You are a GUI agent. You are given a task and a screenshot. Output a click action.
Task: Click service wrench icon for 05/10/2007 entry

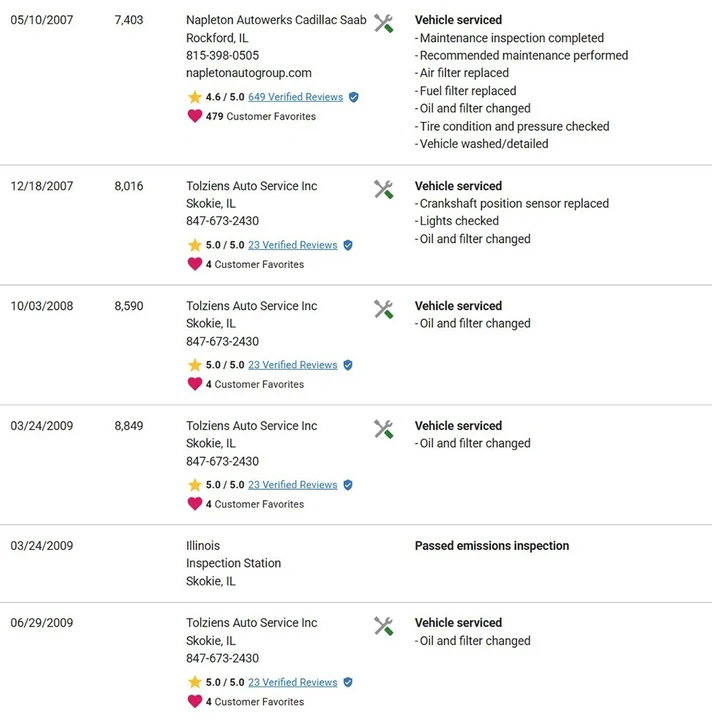[383, 23]
